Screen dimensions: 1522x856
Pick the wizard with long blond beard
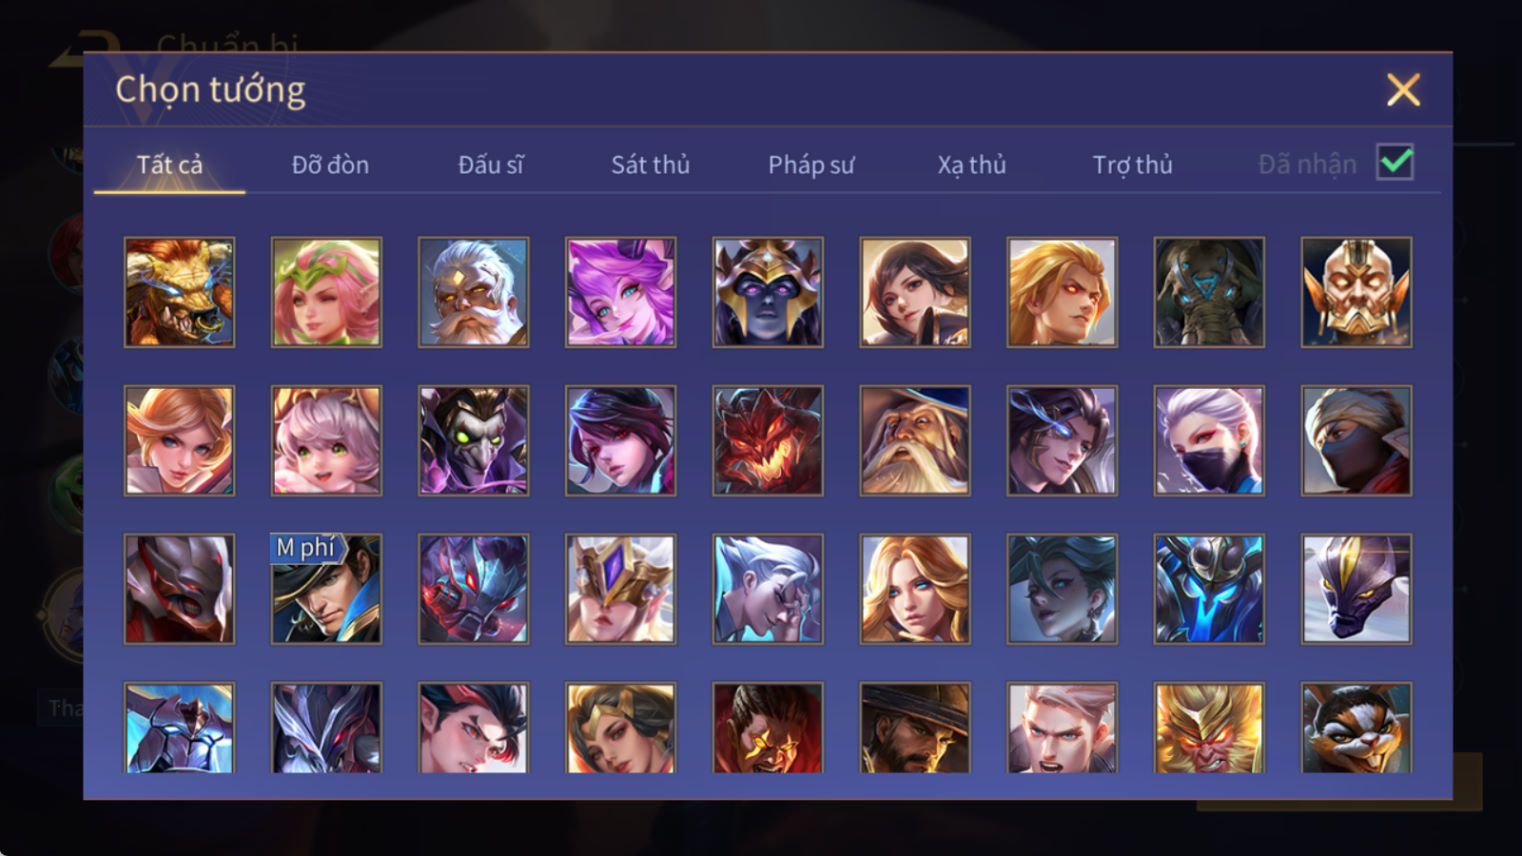915,440
